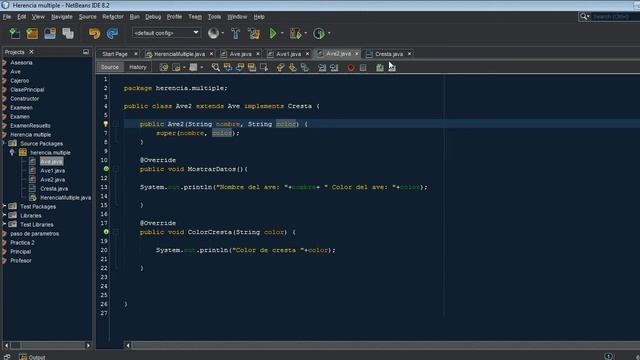
Task: Click the Redo arrow icon
Action: 112,33
